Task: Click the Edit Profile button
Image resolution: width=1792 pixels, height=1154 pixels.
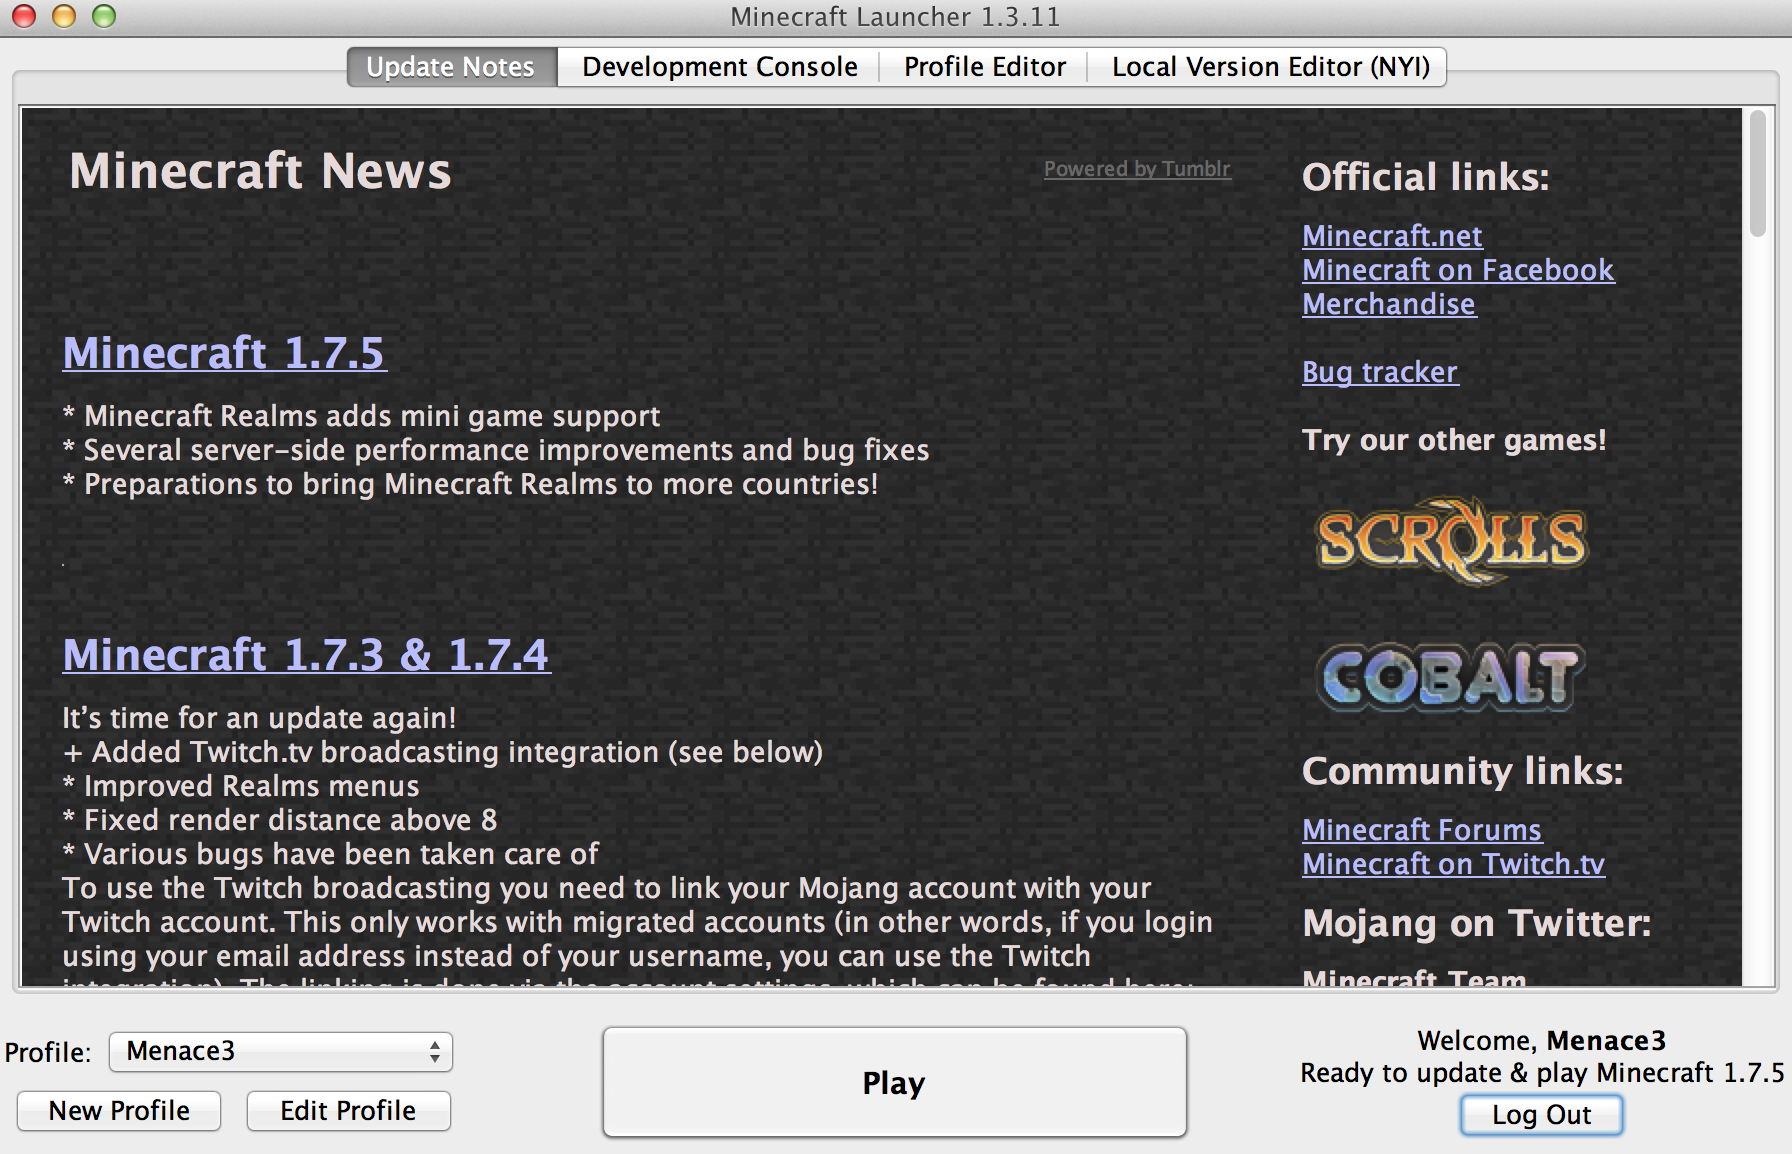Action: click(348, 1111)
